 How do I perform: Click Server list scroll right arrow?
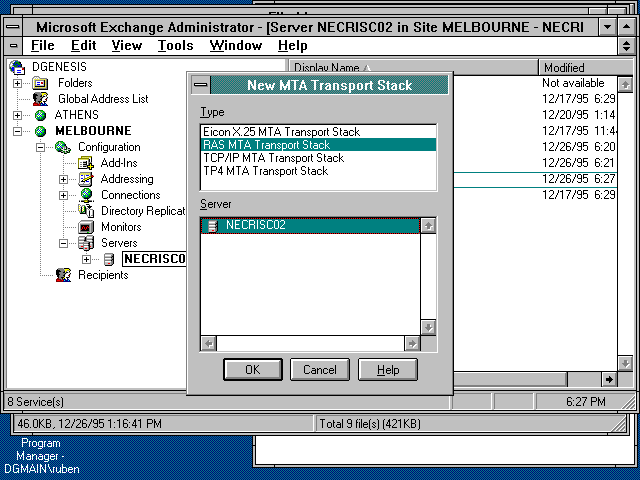[412, 344]
